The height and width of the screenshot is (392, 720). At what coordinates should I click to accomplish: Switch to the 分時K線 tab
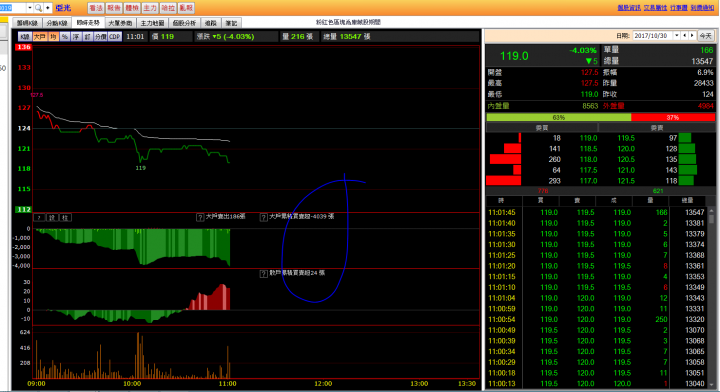57,23
